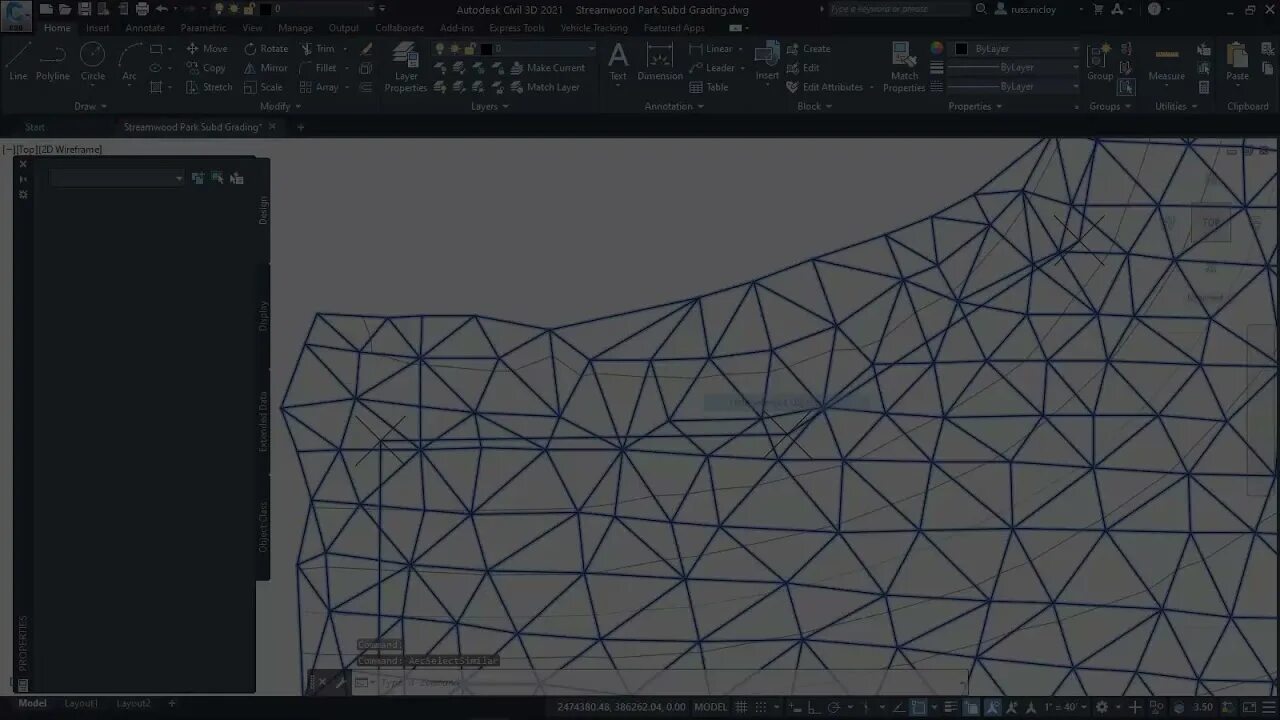Open the Insert block tool
Viewport: 1280px width, 720px height.
[x=767, y=62]
